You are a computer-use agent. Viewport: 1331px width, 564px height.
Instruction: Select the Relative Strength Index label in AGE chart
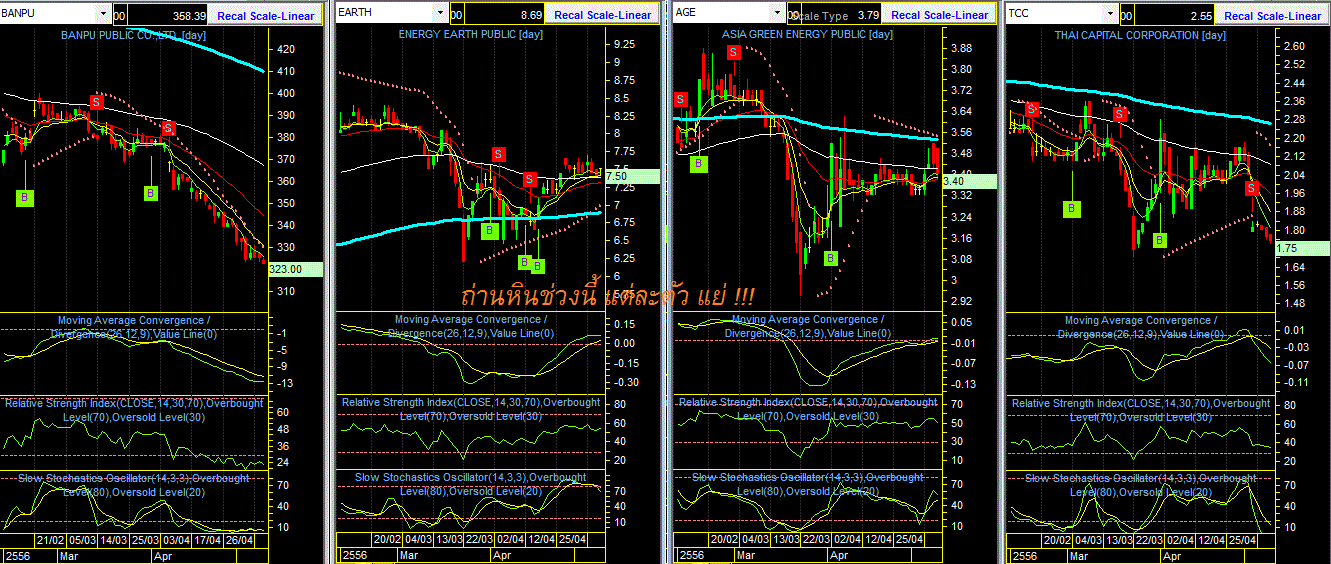[x=807, y=409]
